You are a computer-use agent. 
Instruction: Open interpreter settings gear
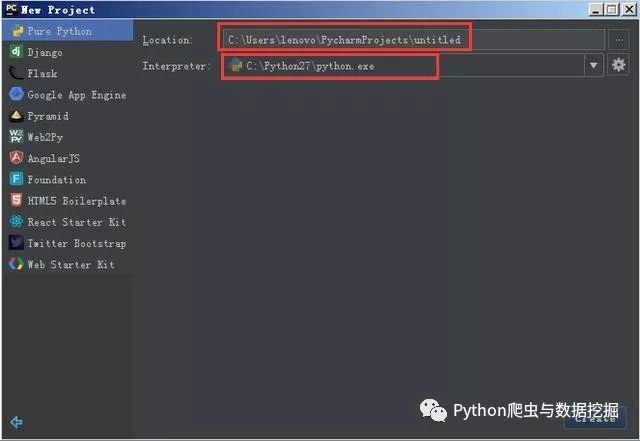(619, 66)
